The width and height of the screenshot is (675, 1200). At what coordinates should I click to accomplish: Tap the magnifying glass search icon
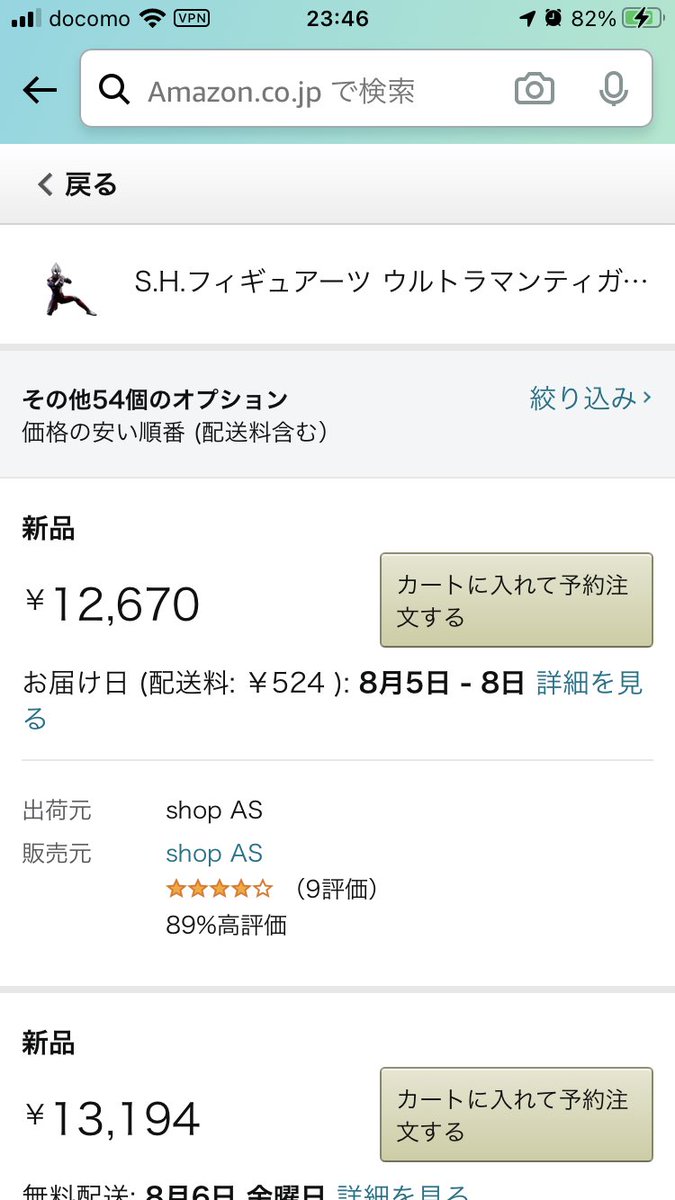pos(115,91)
